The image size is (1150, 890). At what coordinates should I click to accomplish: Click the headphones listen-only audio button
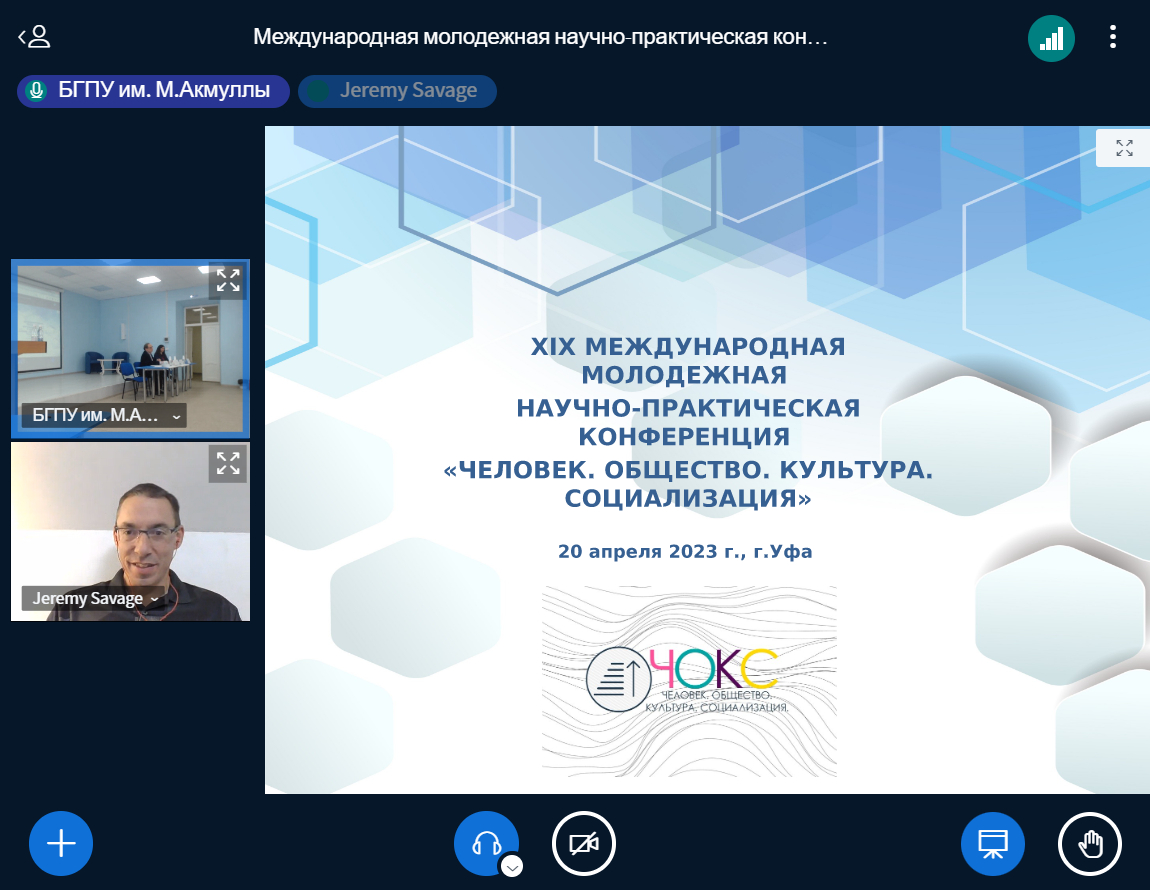coord(486,843)
